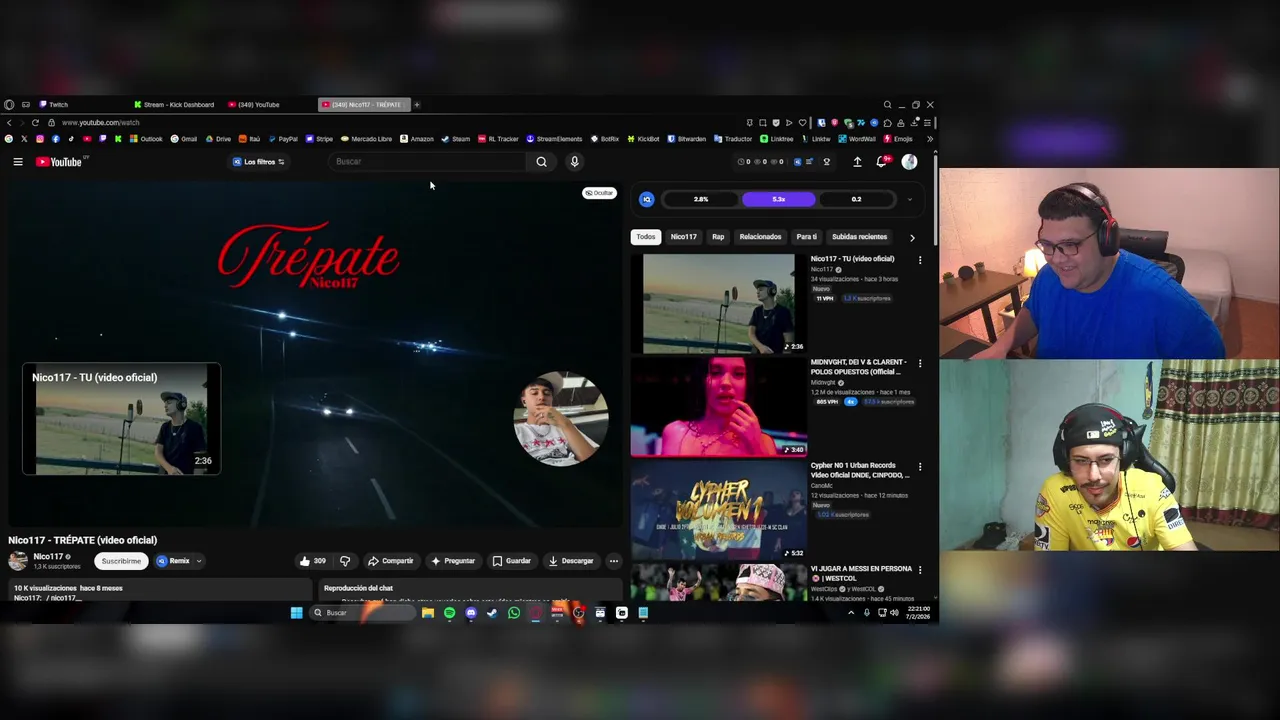Viewport: 1280px width, 720px height.
Task: Open WhatsApp from the taskbar
Action: coord(514,613)
